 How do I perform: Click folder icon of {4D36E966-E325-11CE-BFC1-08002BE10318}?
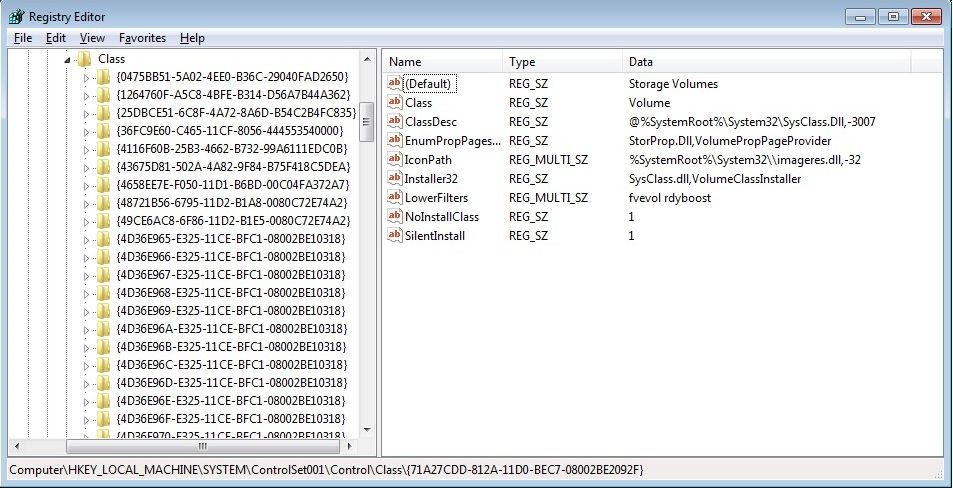click(103, 257)
